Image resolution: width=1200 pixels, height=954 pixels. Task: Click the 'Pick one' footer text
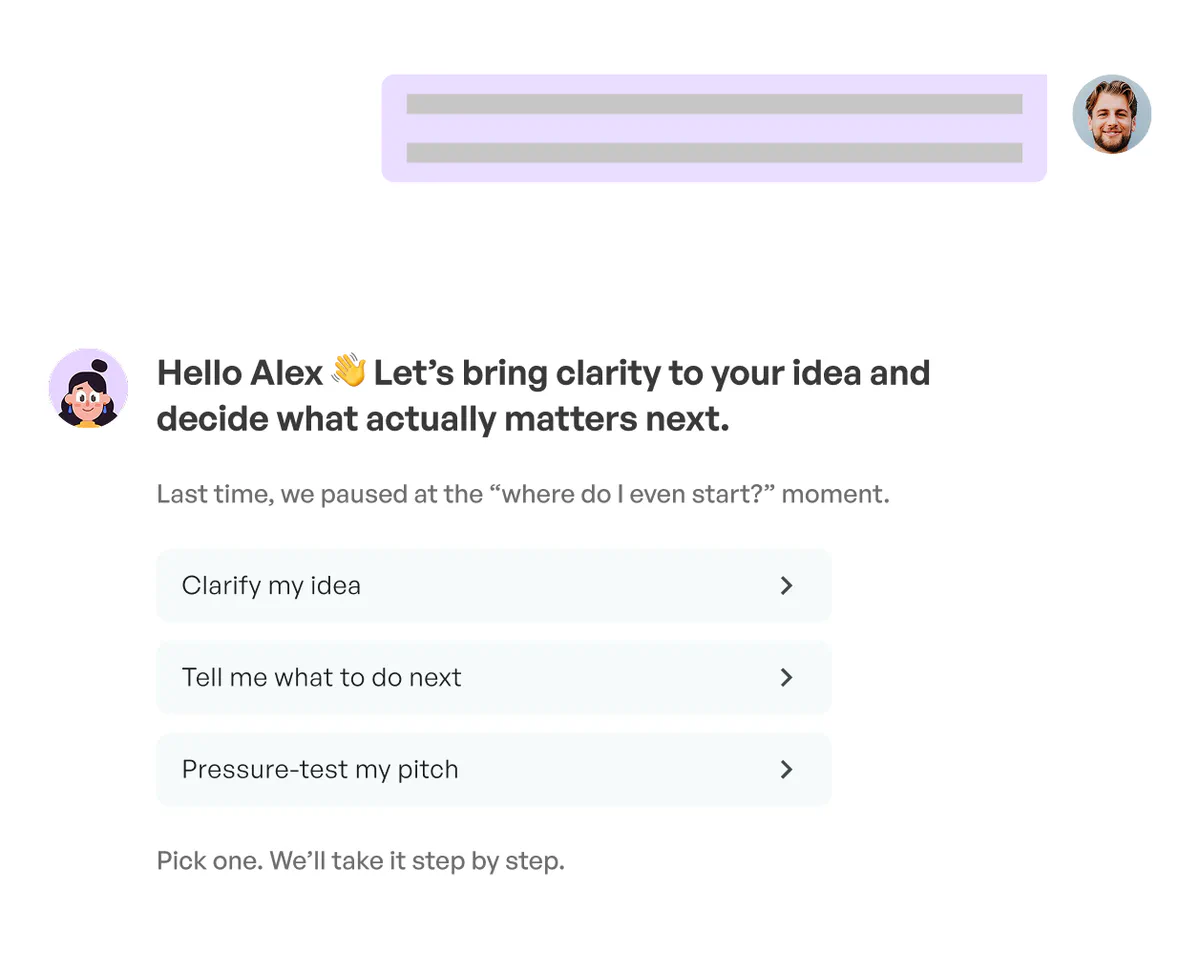pyautogui.click(x=360, y=860)
